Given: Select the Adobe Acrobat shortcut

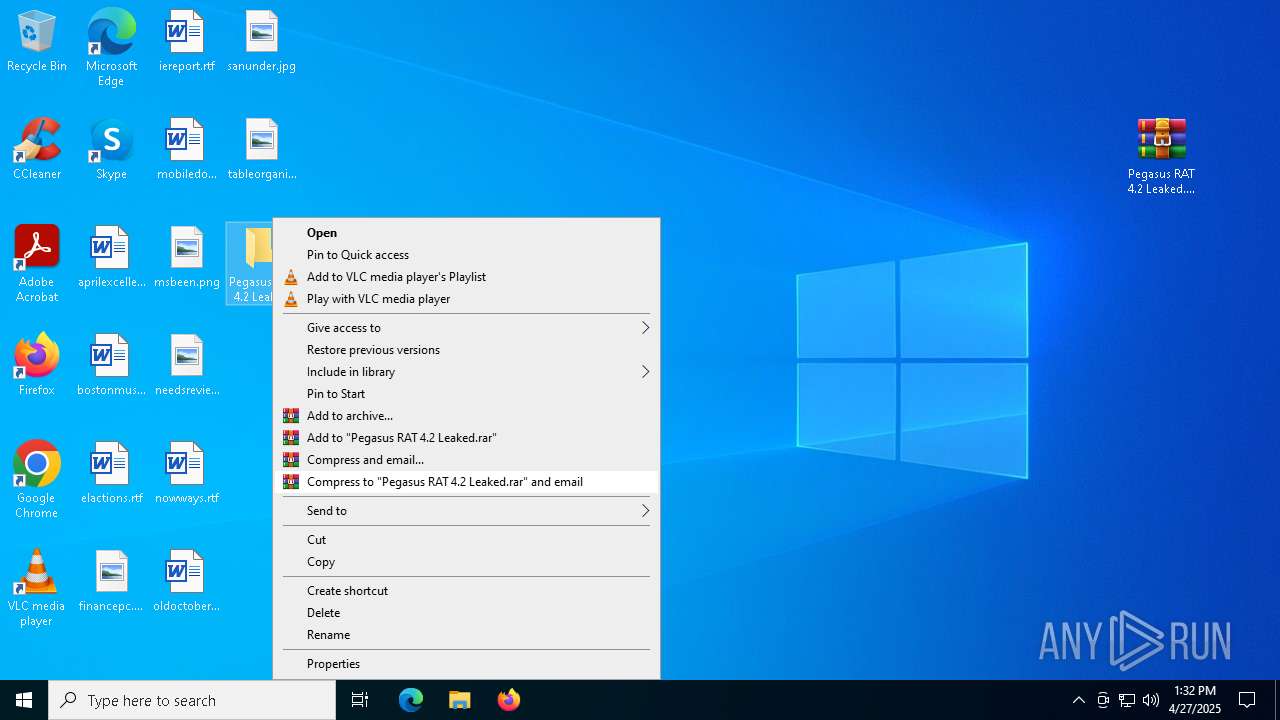Looking at the screenshot, I should [37, 264].
